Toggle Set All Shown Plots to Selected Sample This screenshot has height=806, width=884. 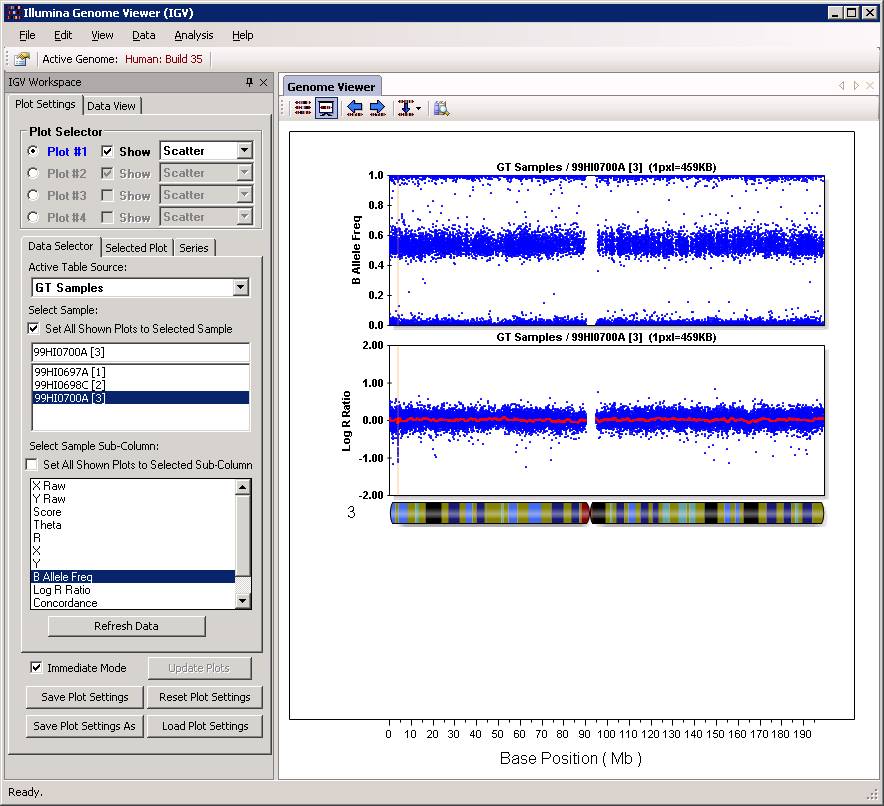(x=34, y=328)
